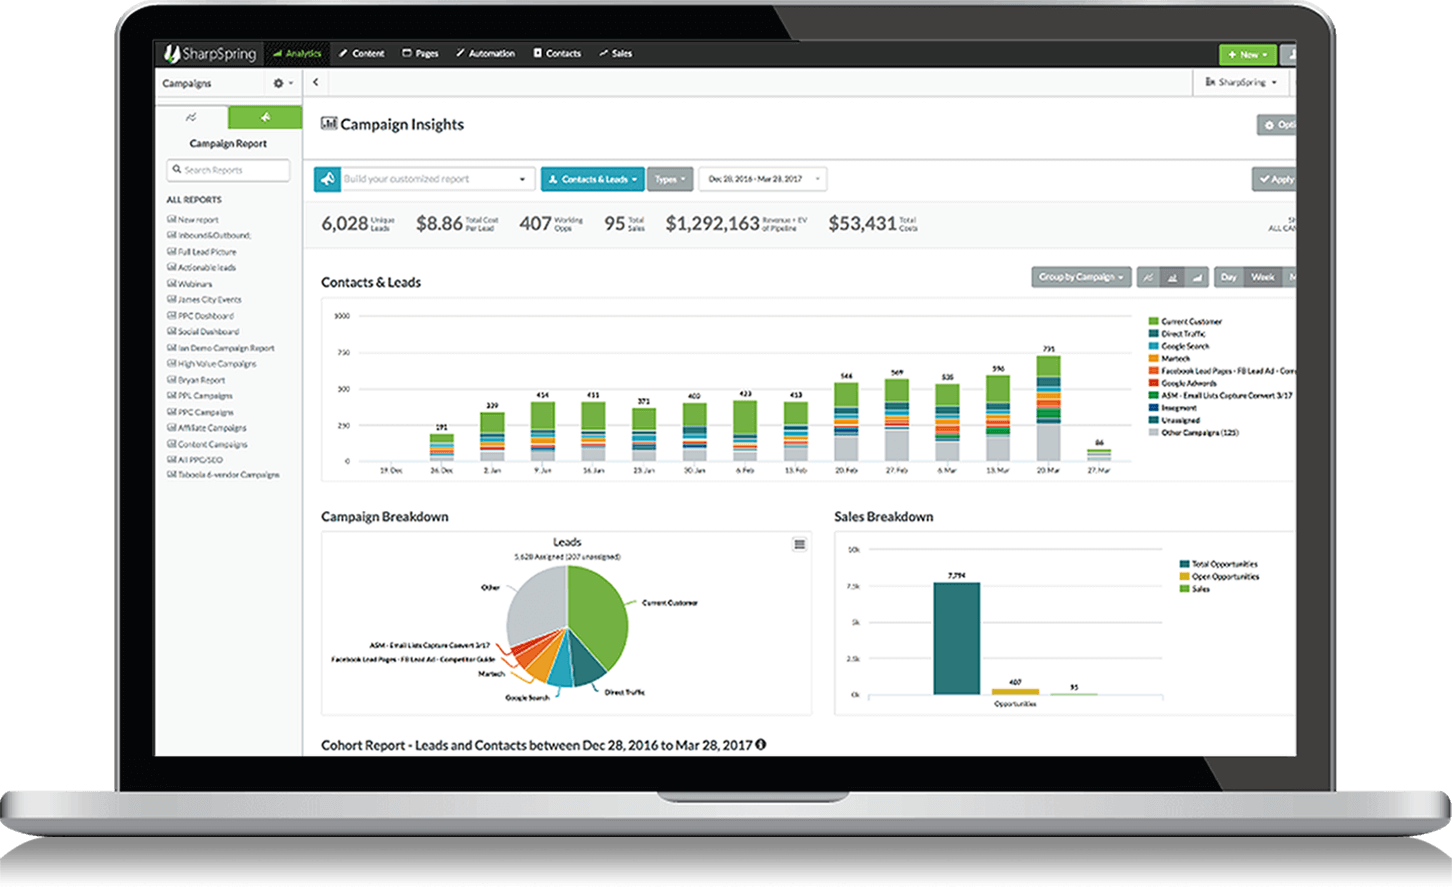Select the stacked bar chart view icon

(1172, 276)
